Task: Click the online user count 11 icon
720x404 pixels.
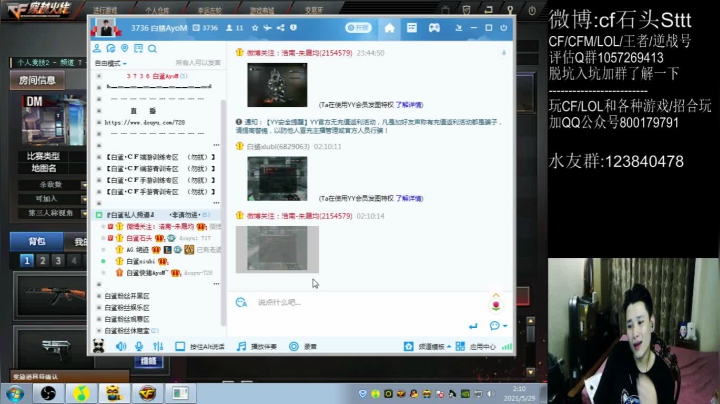Action: [229, 28]
